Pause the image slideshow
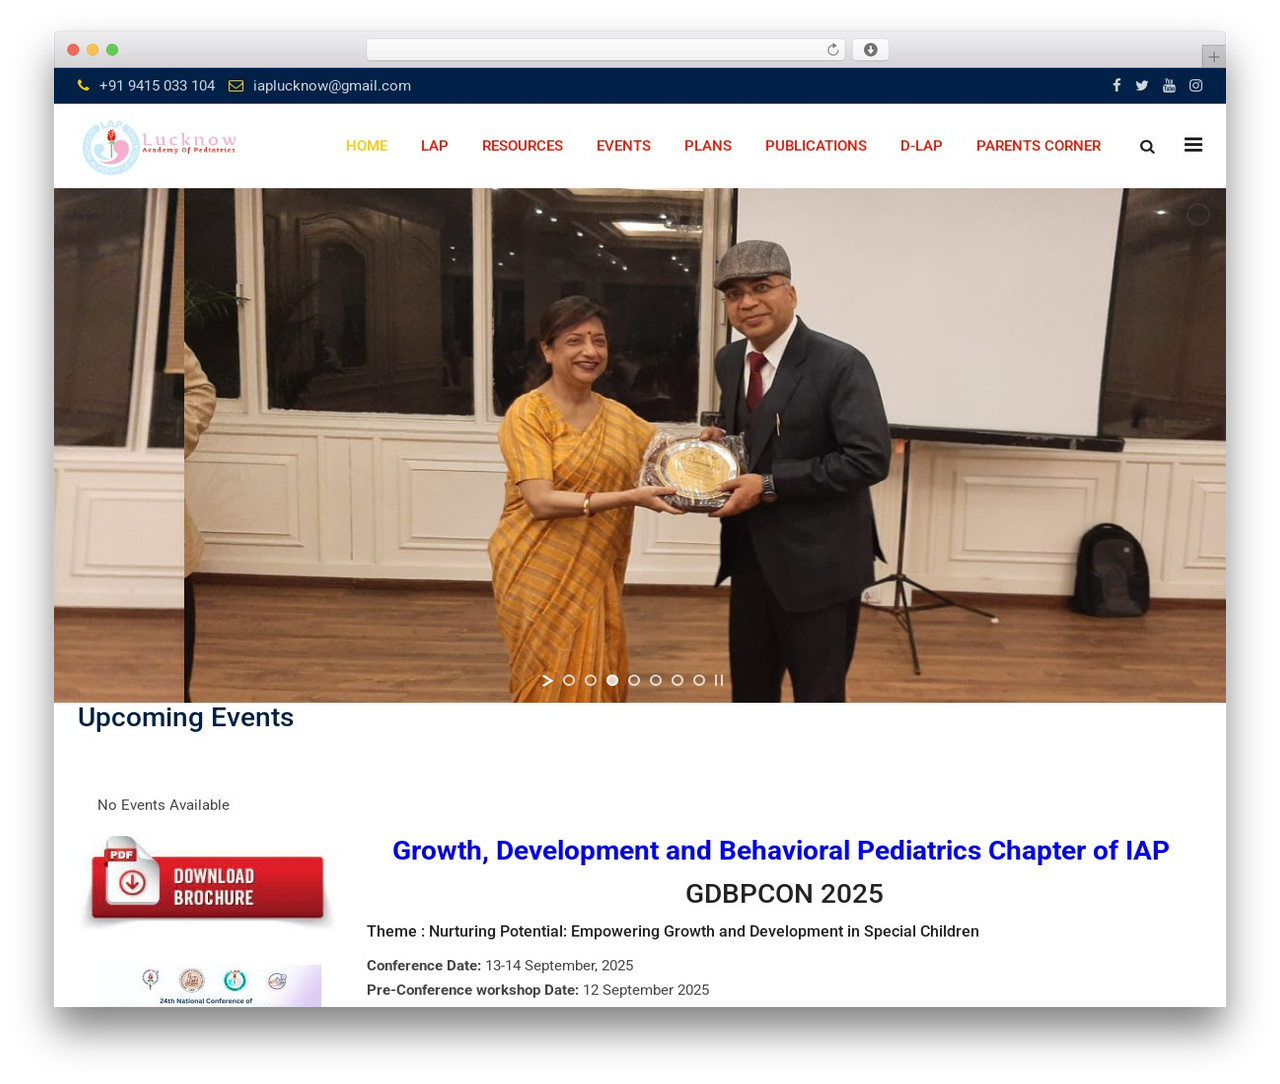The image size is (1280, 1084). click(719, 680)
